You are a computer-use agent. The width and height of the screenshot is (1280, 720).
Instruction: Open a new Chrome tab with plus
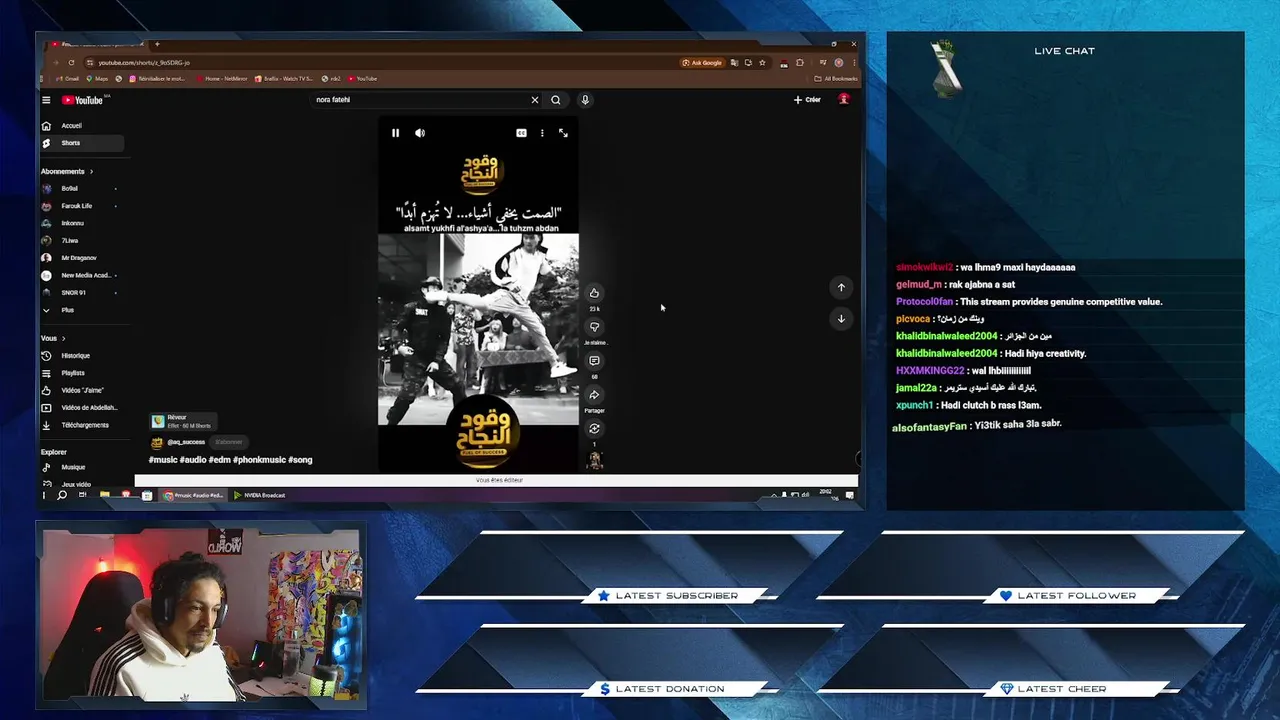point(157,44)
